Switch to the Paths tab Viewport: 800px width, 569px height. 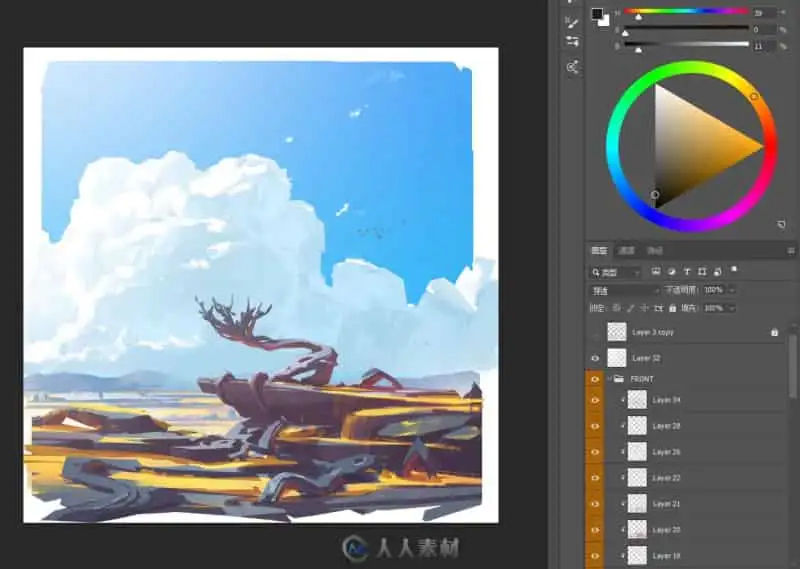pos(655,251)
